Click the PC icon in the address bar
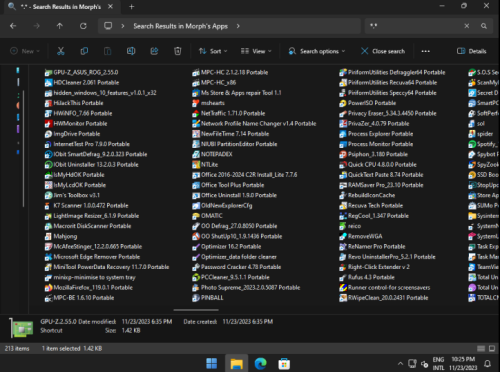The height and width of the screenshot is (372, 500). 108,26
